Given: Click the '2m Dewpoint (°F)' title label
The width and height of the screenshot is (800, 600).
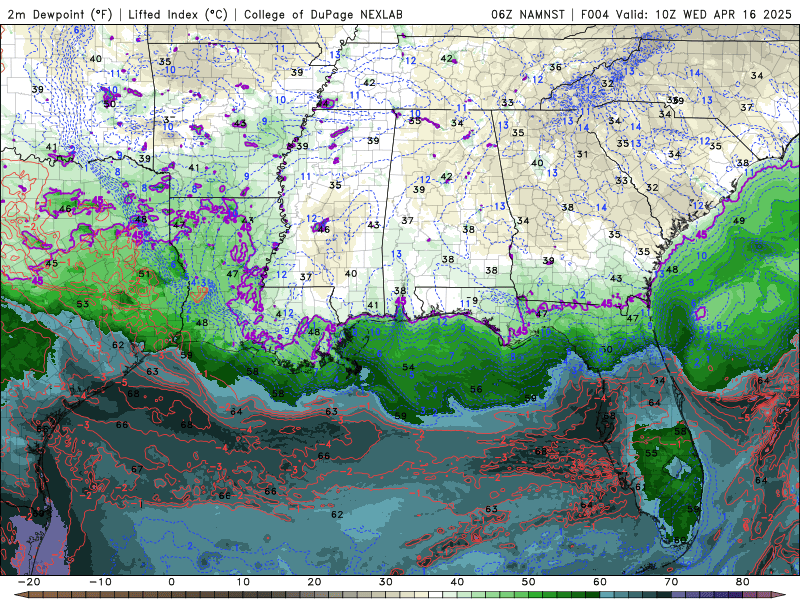Looking at the screenshot, I should tap(60, 14).
